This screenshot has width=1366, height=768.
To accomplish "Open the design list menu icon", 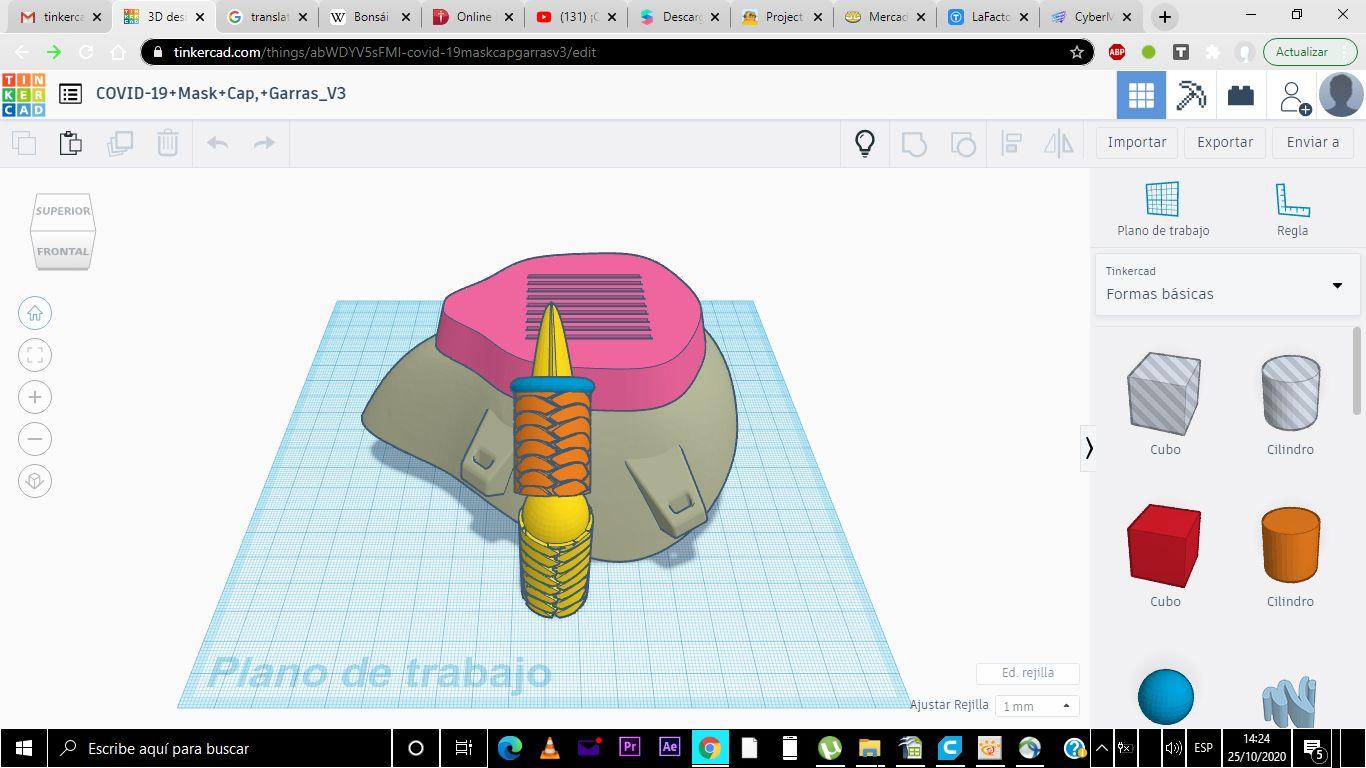I will tap(70, 94).
